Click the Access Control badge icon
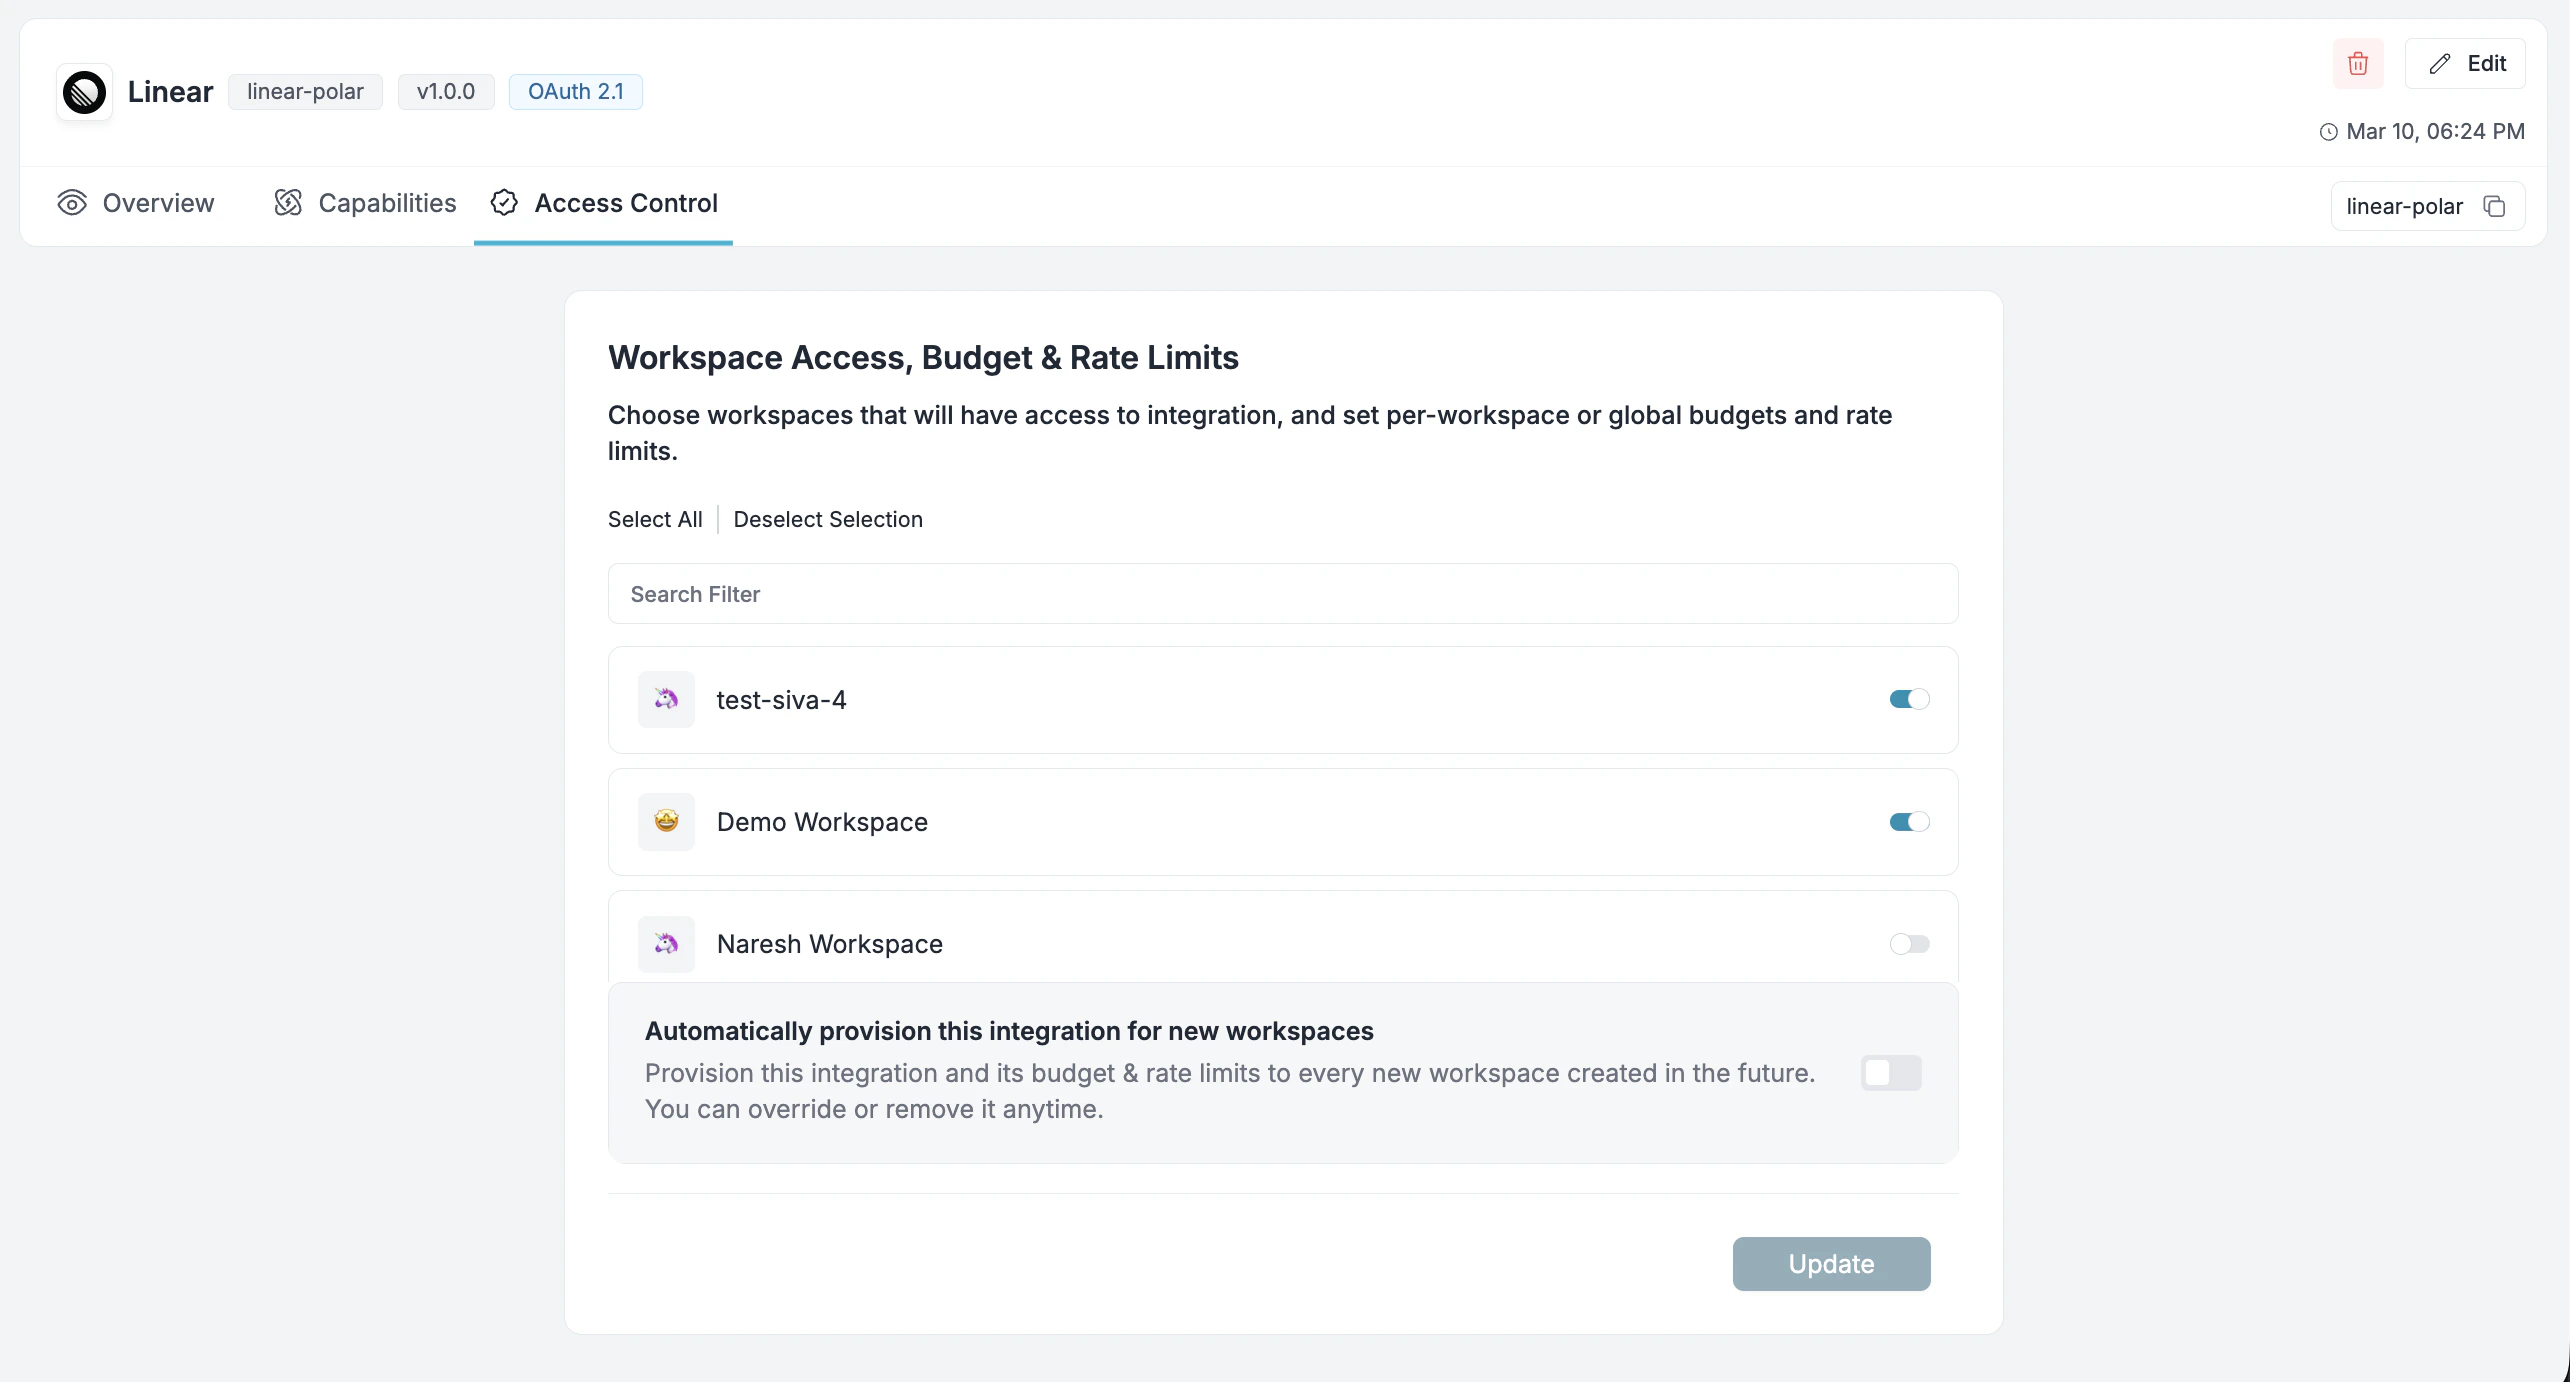 pyautogui.click(x=504, y=202)
